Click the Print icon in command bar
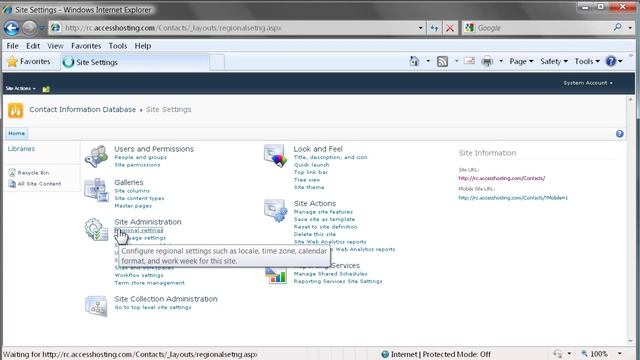 click(487, 62)
